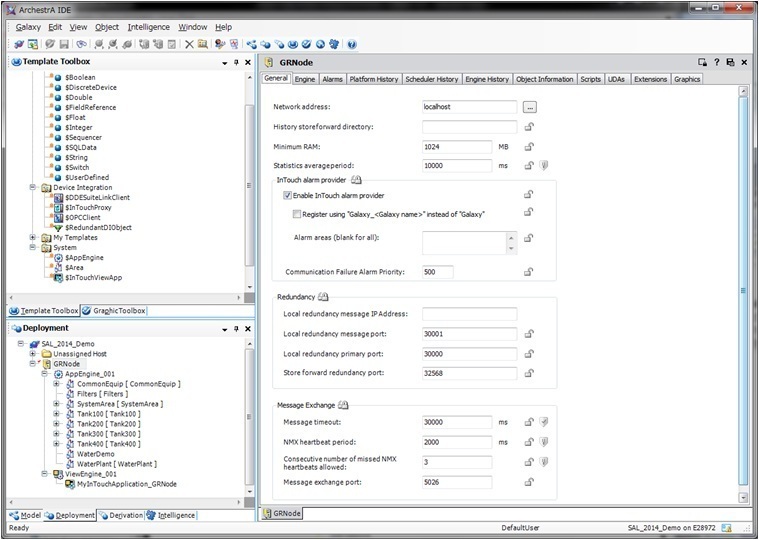The width and height of the screenshot is (759, 540).
Task: Click lock icon beside Message exchange port
Action: [528, 481]
